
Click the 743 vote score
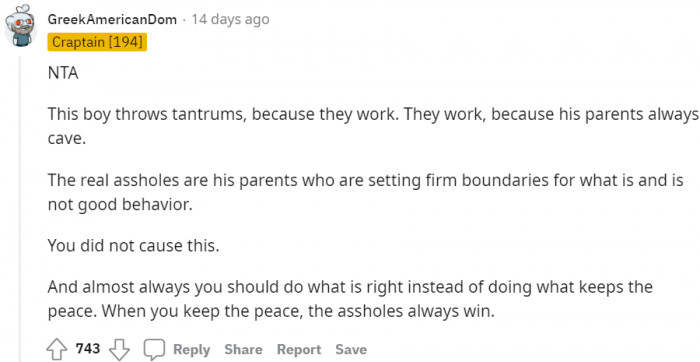(x=88, y=348)
